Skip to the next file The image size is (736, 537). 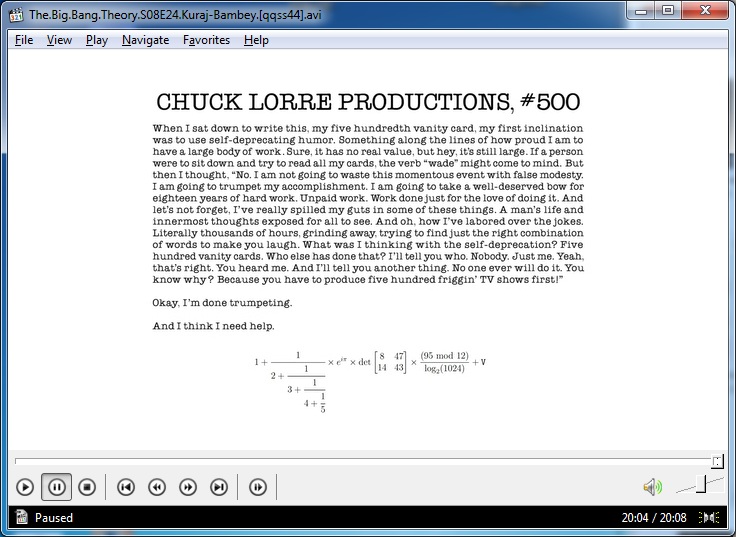tap(219, 487)
